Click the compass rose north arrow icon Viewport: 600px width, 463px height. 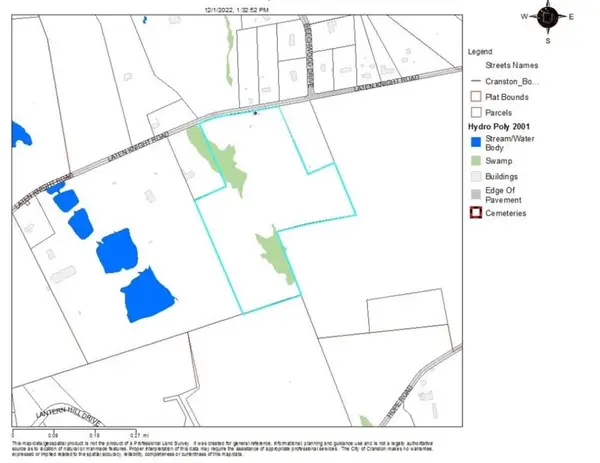(549, 17)
